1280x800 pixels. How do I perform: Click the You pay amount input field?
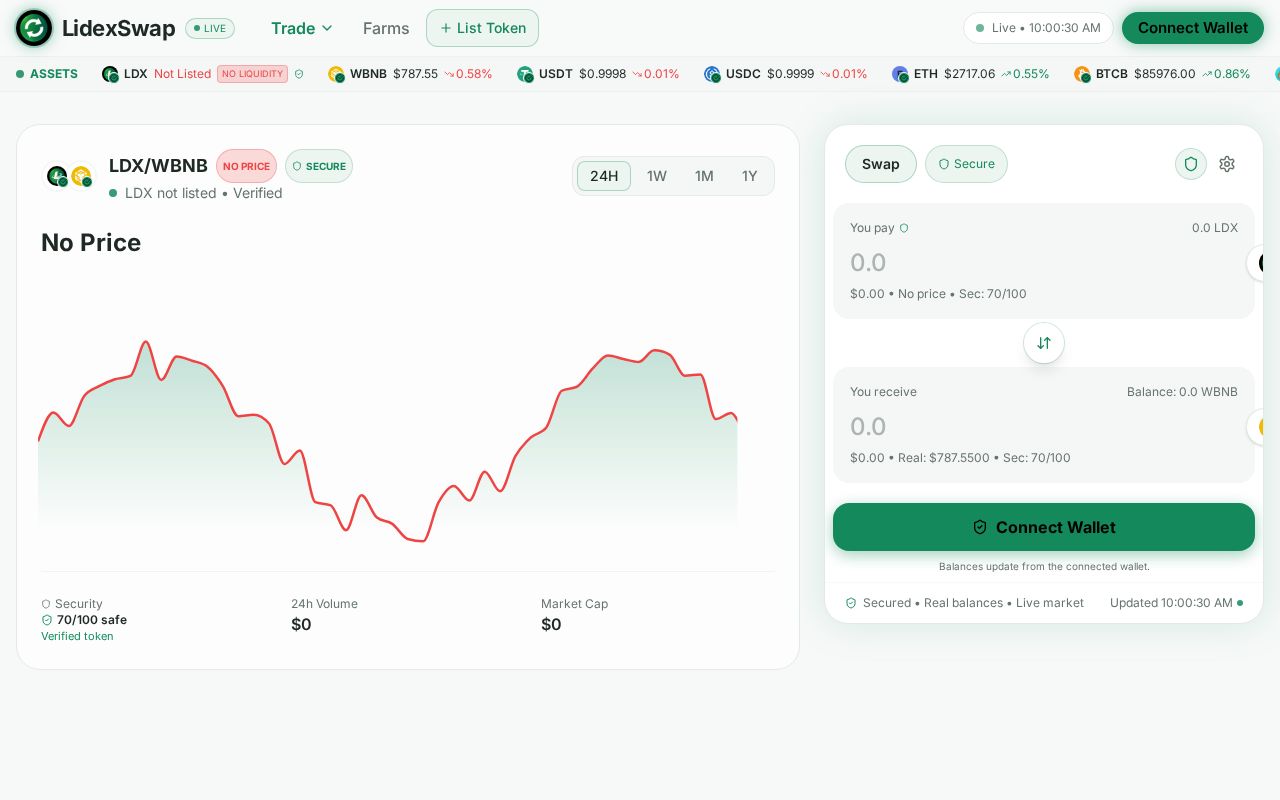[x=1044, y=263]
